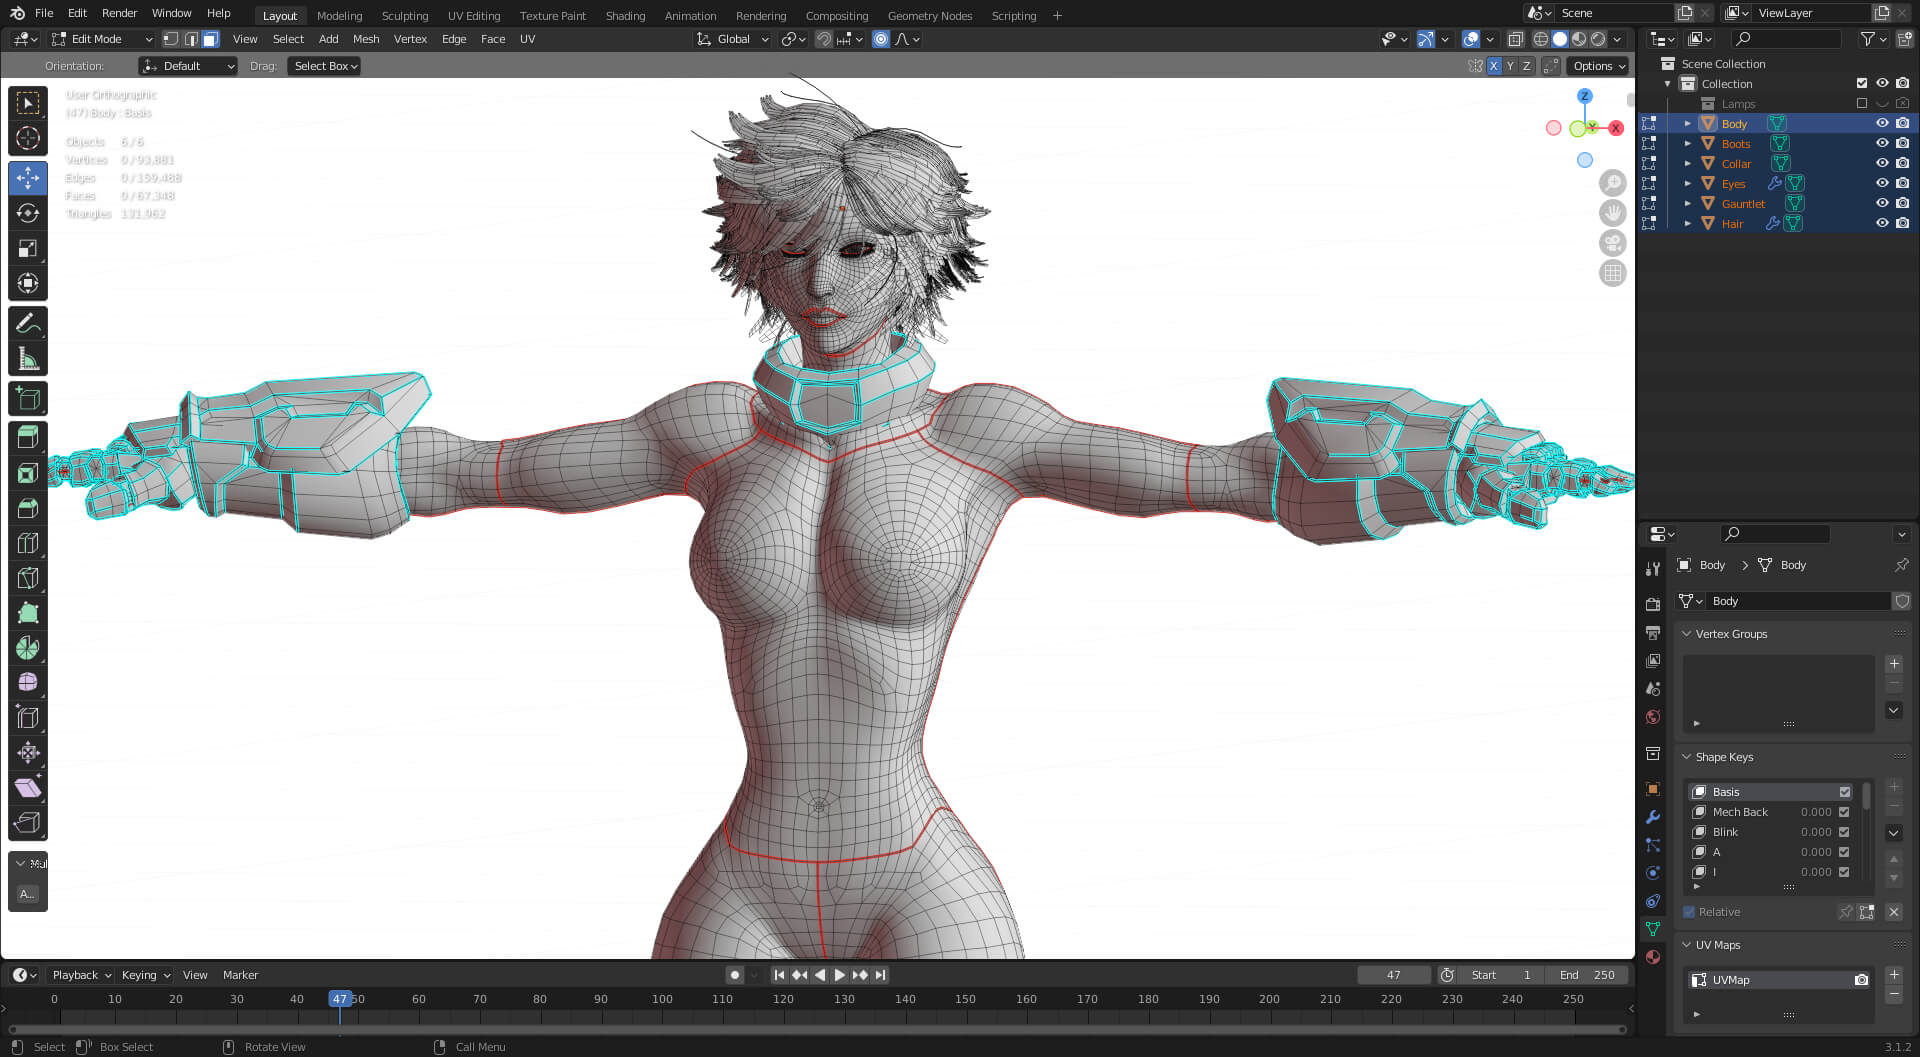Viewport: 1920px width, 1057px height.
Task: Select the Measure tool
Action: pos(28,358)
